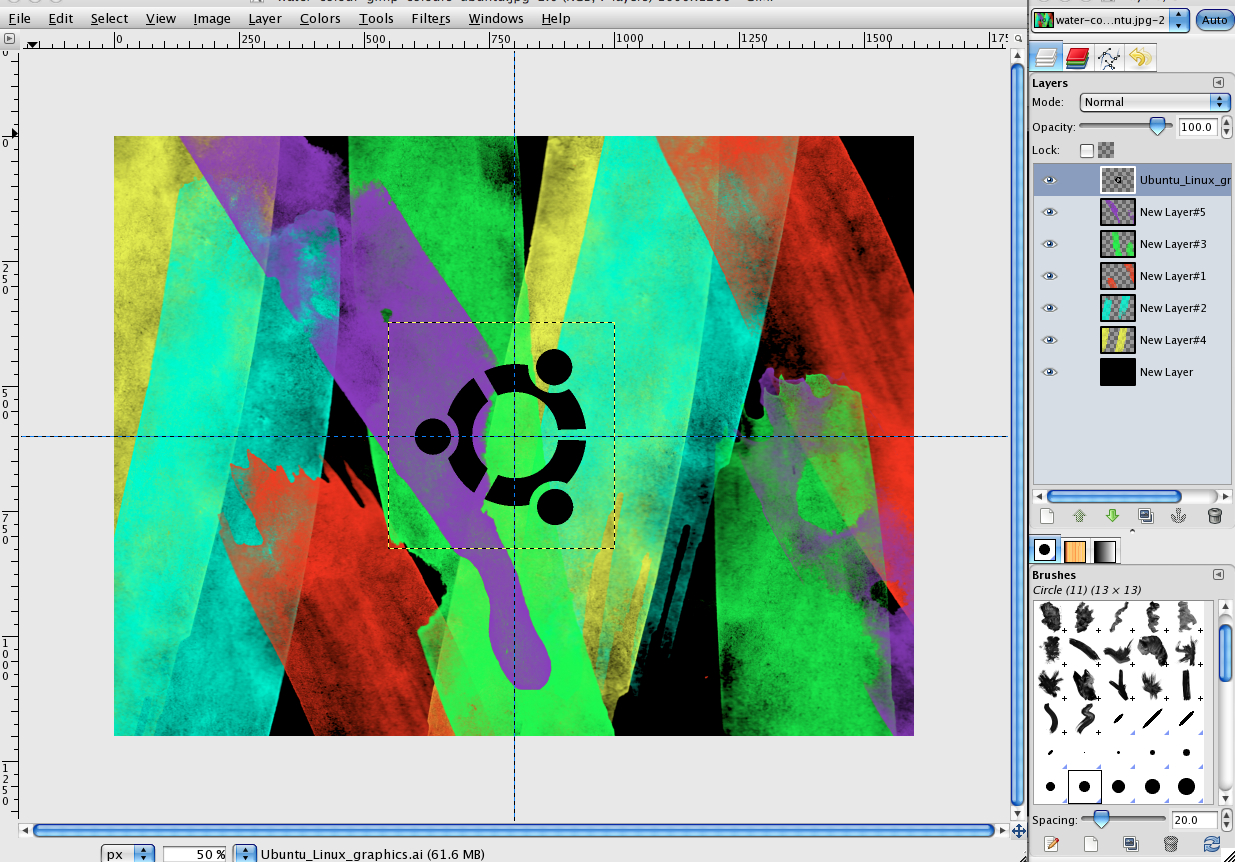Click the canvas menu triangle at ruler corner

click(9, 41)
